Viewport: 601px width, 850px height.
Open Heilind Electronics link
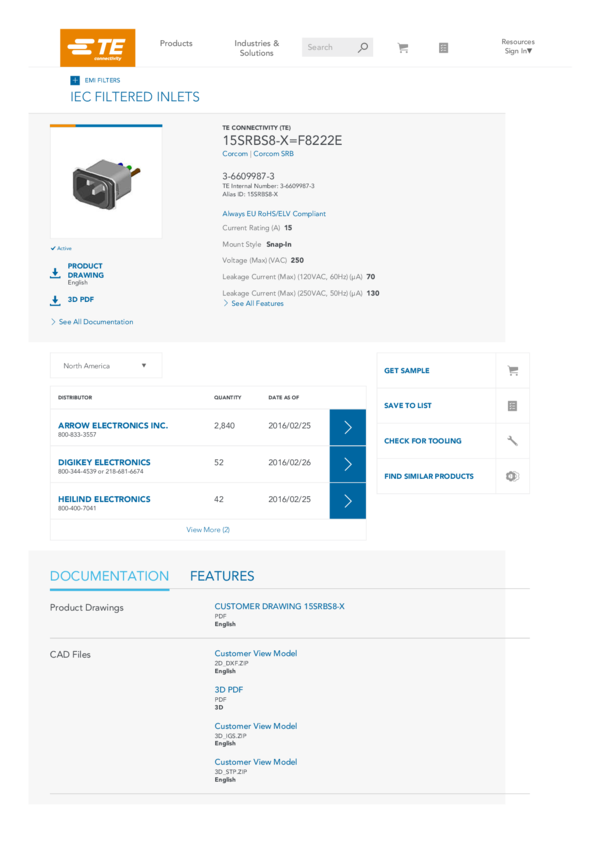104,499
